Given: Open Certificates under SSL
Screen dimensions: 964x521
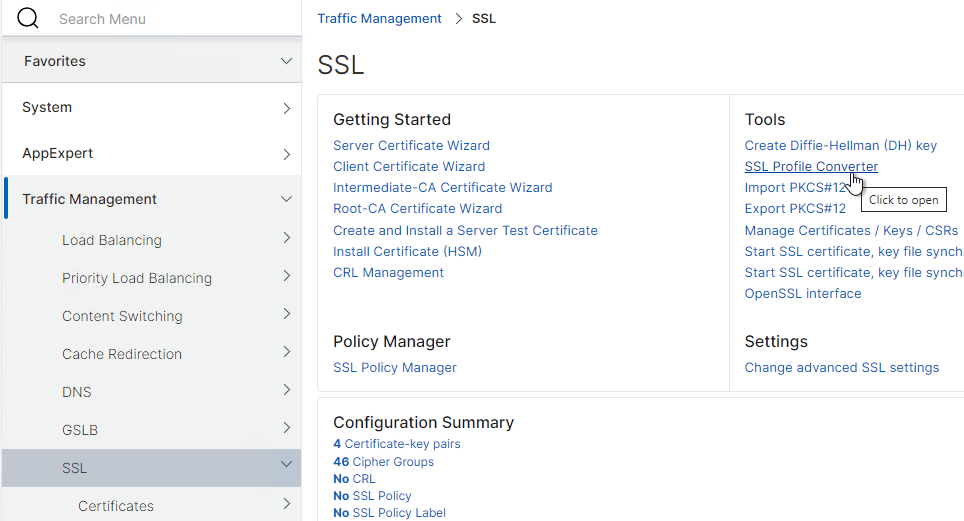Looking at the screenshot, I should point(116,506).
